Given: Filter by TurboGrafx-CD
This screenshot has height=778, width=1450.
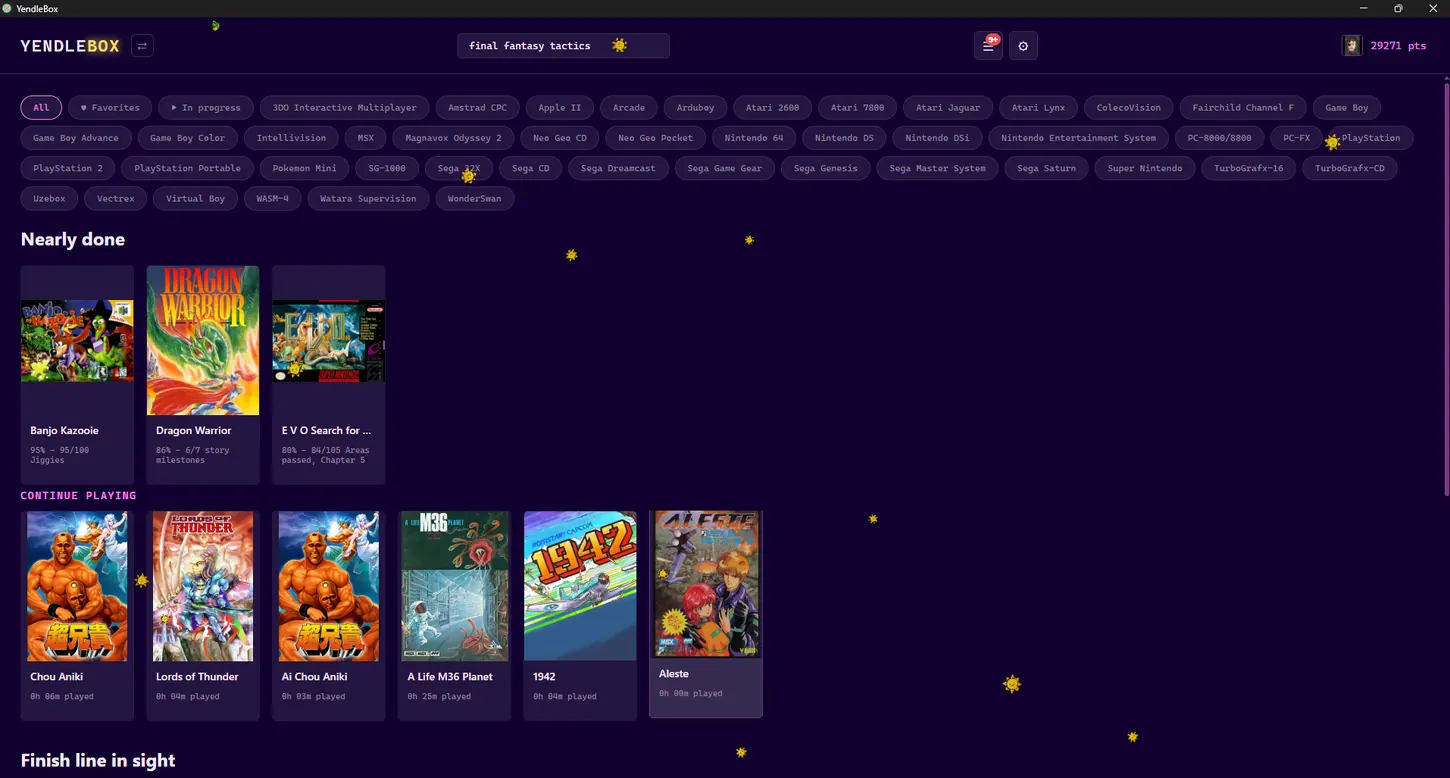Looking at the screenshot, I should click(1350, 168).
